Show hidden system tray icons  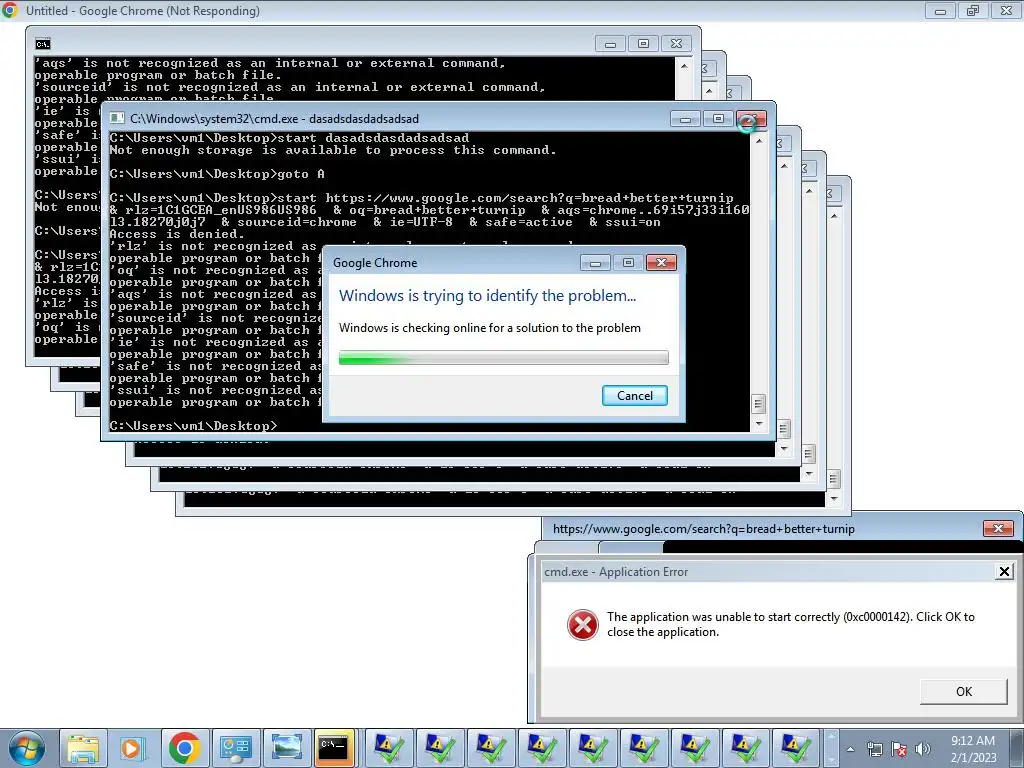pos(850,749)
